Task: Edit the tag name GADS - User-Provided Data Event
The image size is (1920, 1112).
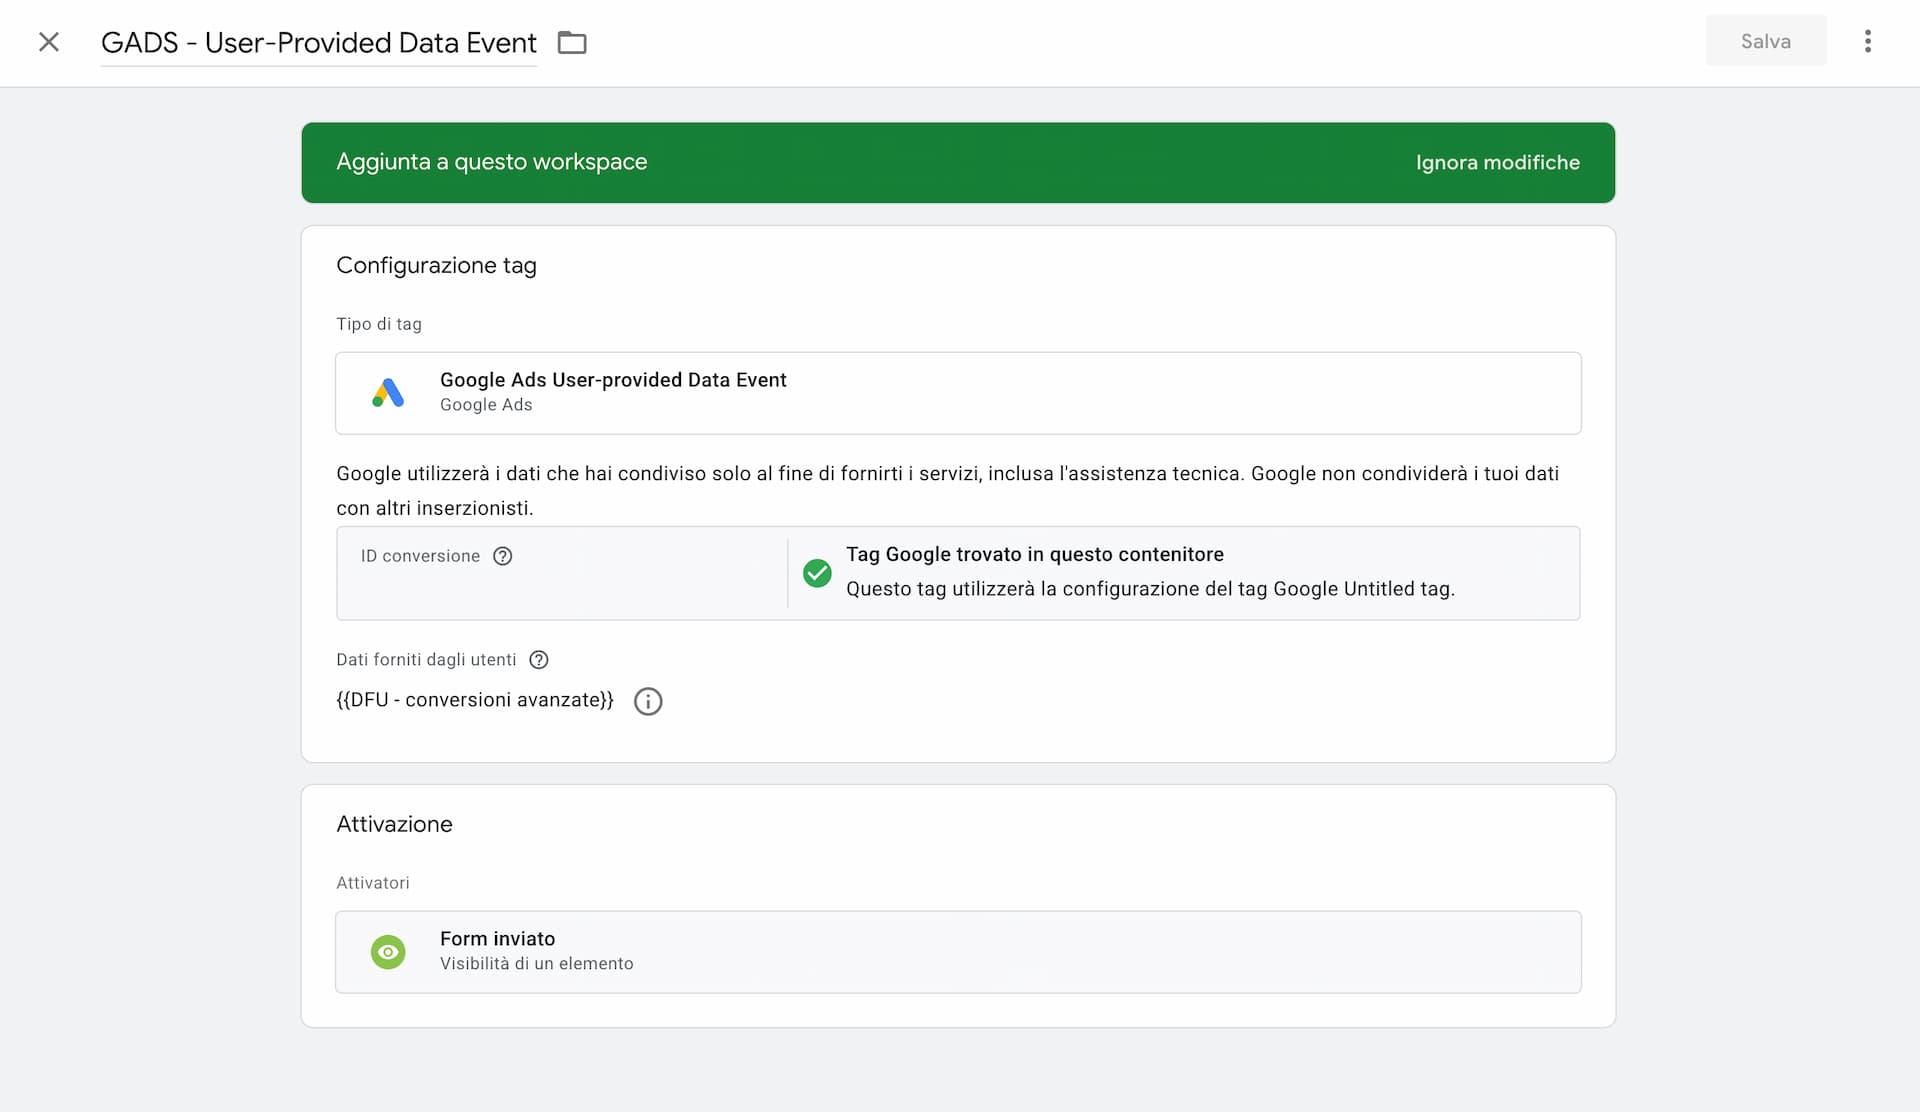Action: 318,43
